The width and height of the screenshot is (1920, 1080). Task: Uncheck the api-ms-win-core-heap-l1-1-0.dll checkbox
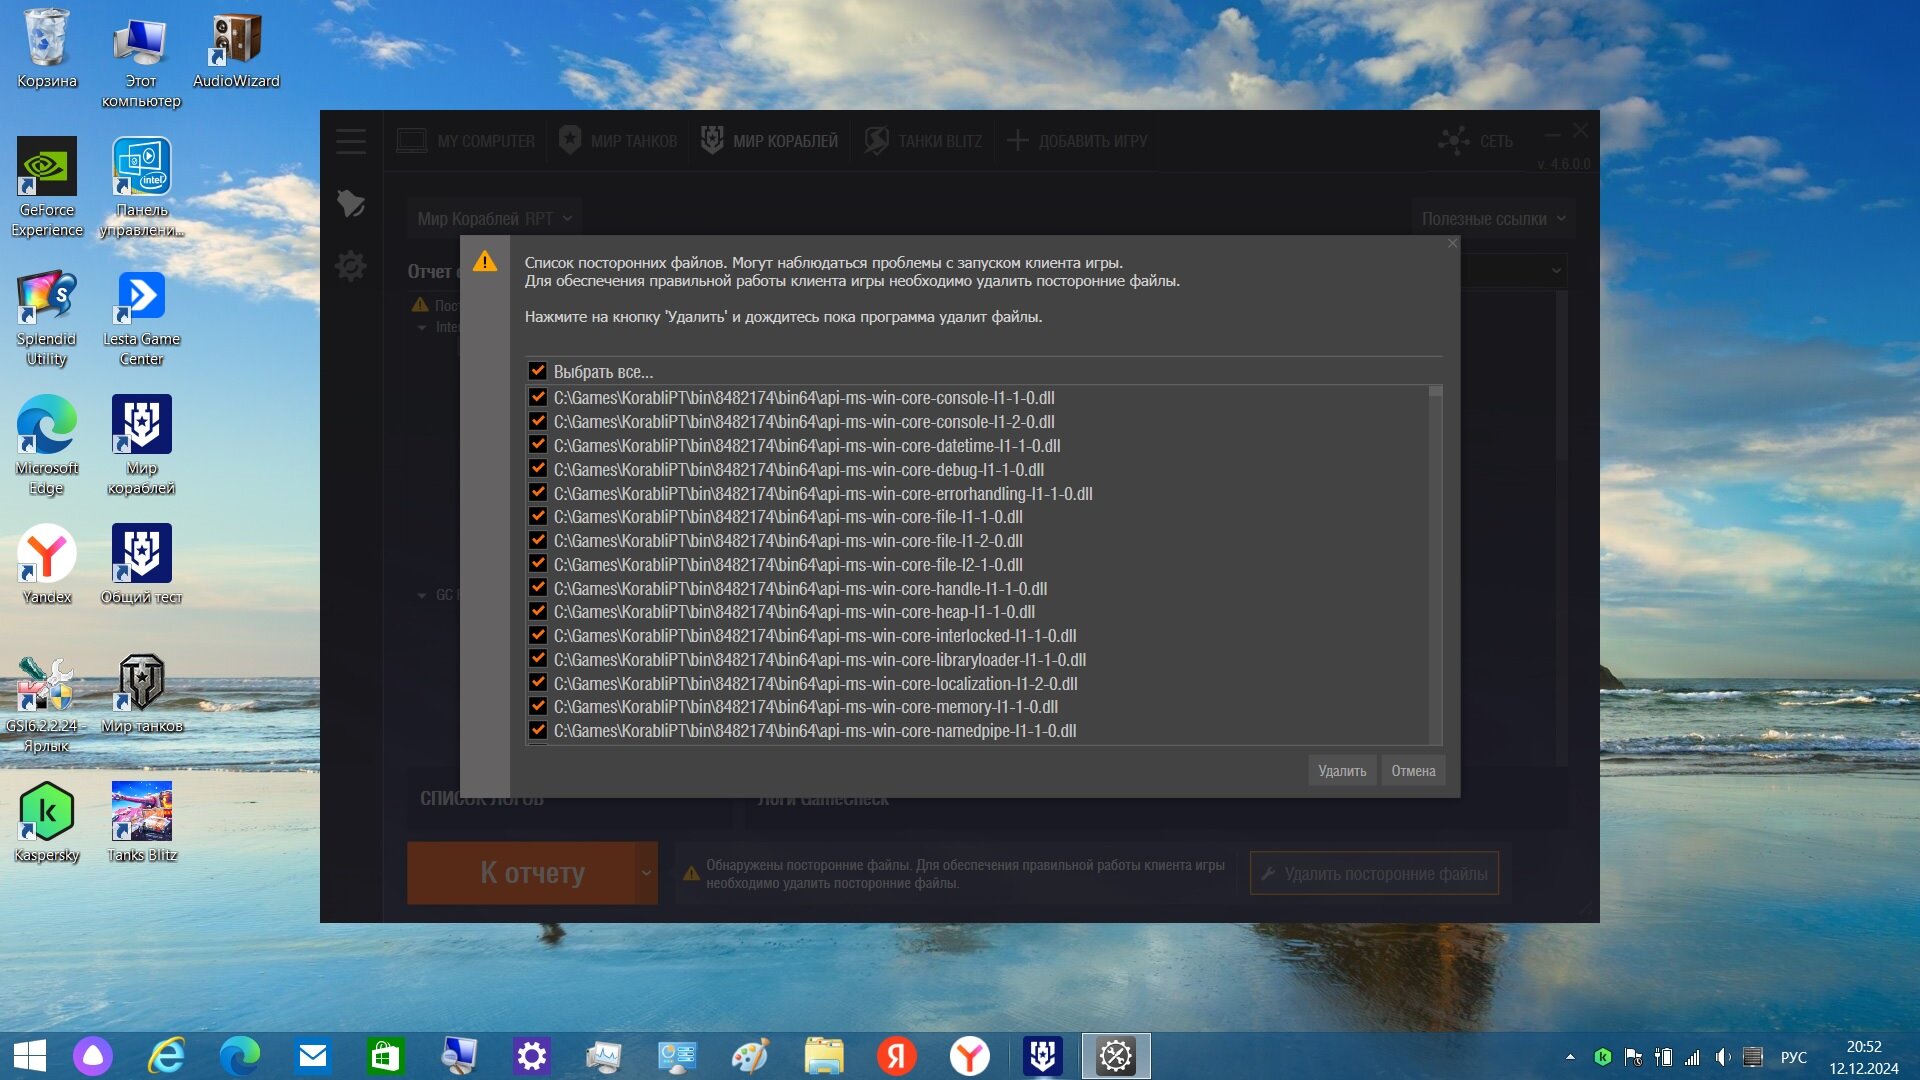pos(538,611)
